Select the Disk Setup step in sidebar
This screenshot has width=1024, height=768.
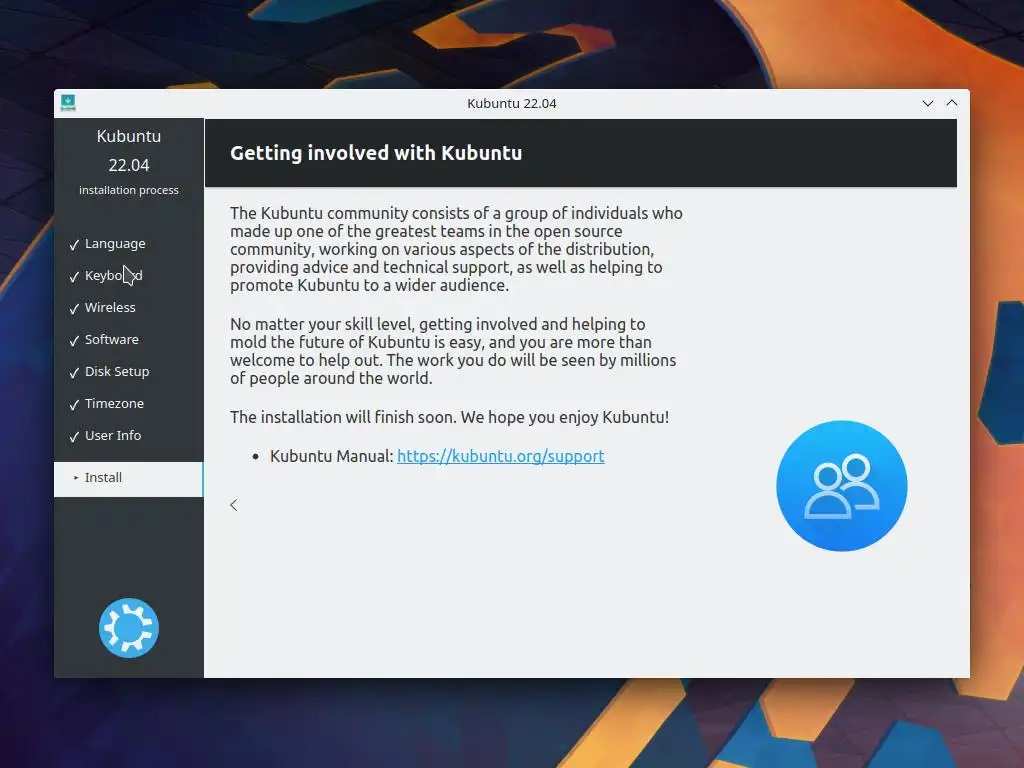(117, 372)
